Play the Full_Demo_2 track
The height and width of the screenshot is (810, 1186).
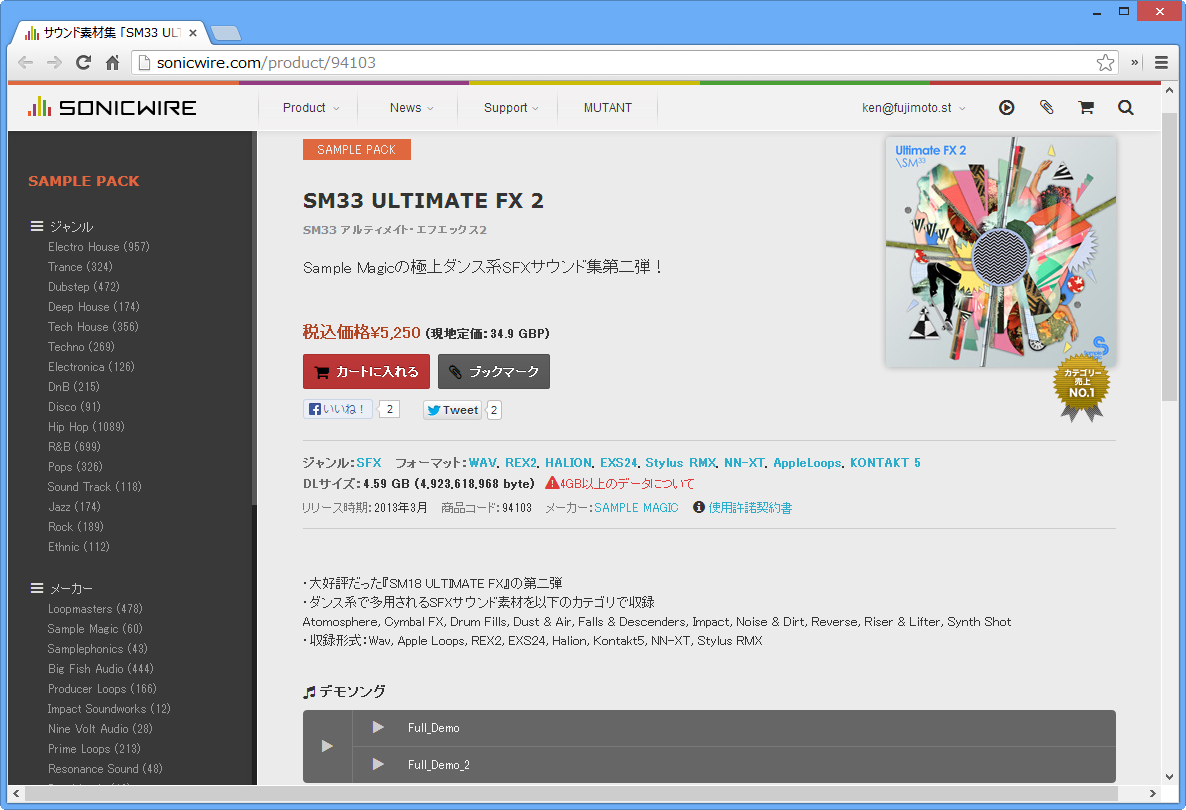tap(377, 765)
